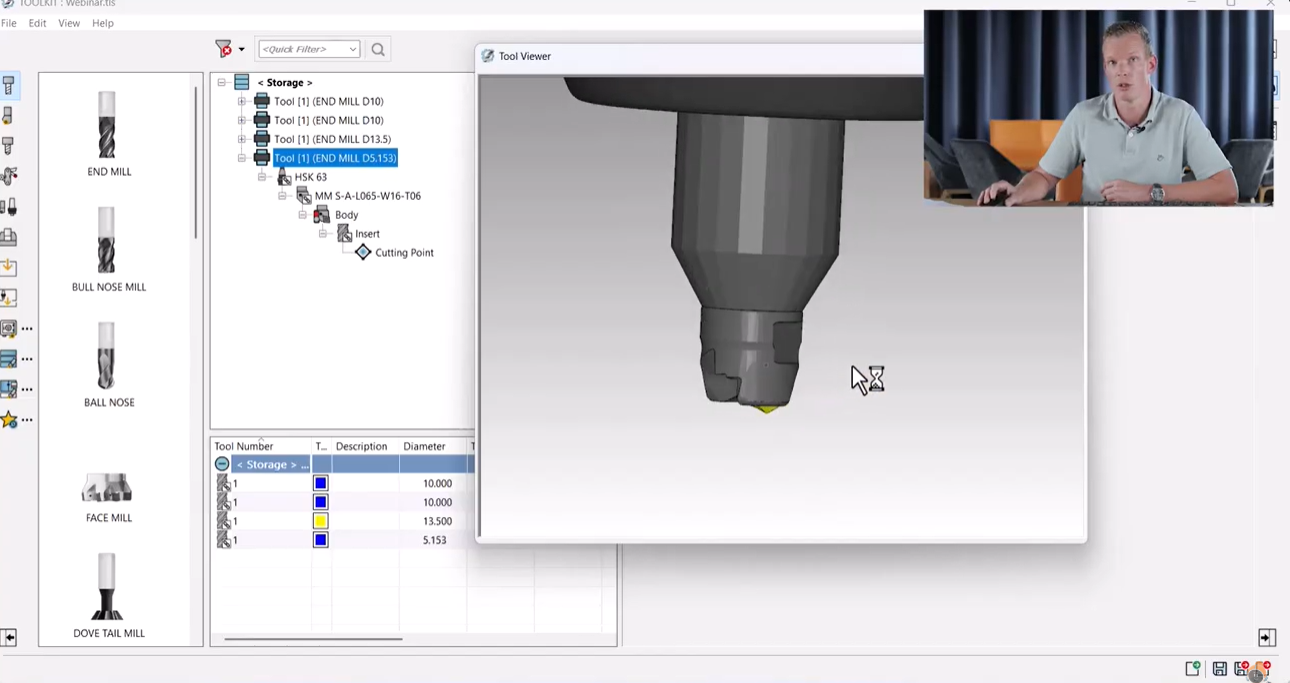Click the ellipsis button next to the star icon

pos(27,419)
